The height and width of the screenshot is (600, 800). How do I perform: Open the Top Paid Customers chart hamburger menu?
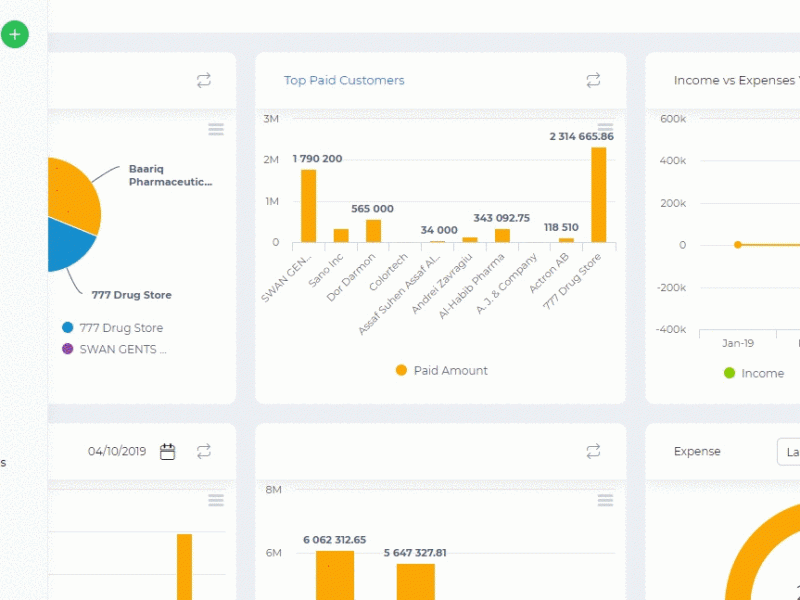[605, 128]
